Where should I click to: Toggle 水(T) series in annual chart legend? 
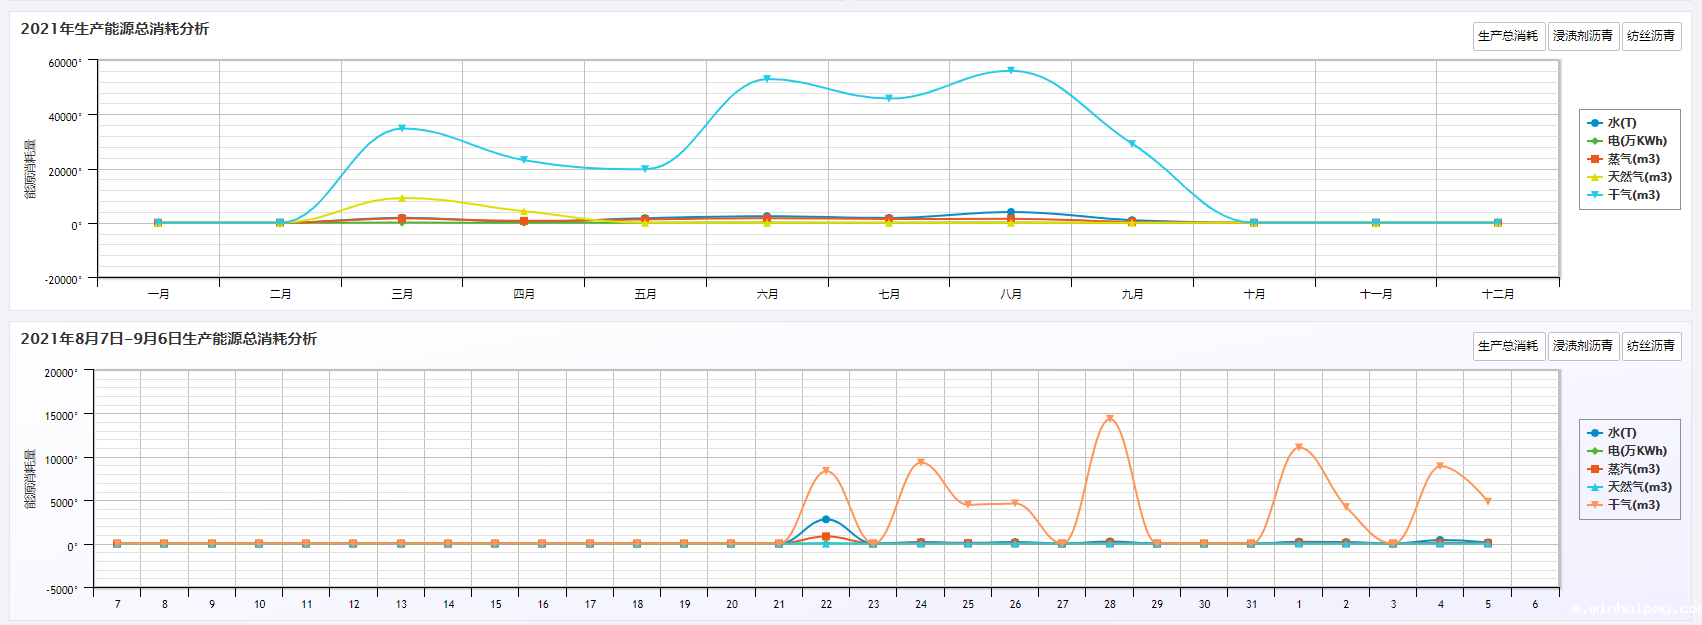1621,123
